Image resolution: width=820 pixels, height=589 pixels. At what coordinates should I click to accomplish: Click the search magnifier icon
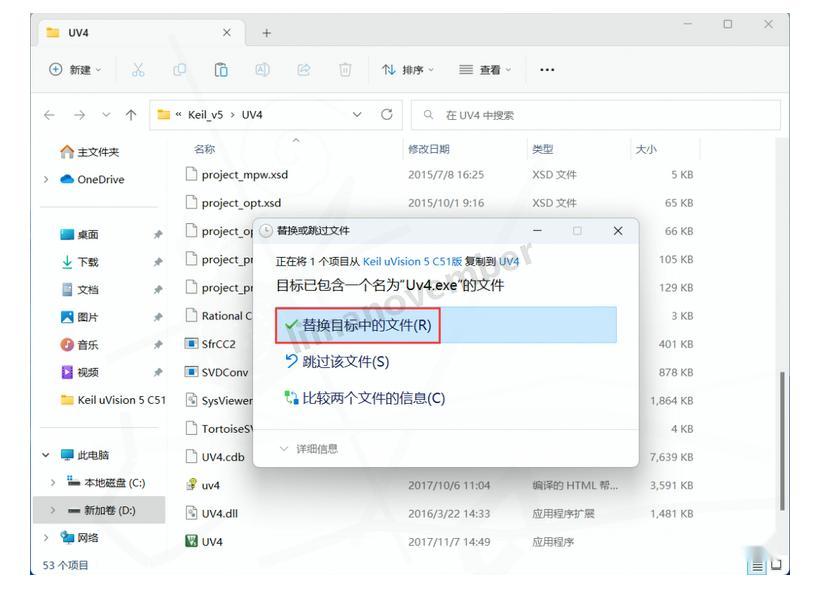coord(428,115)
